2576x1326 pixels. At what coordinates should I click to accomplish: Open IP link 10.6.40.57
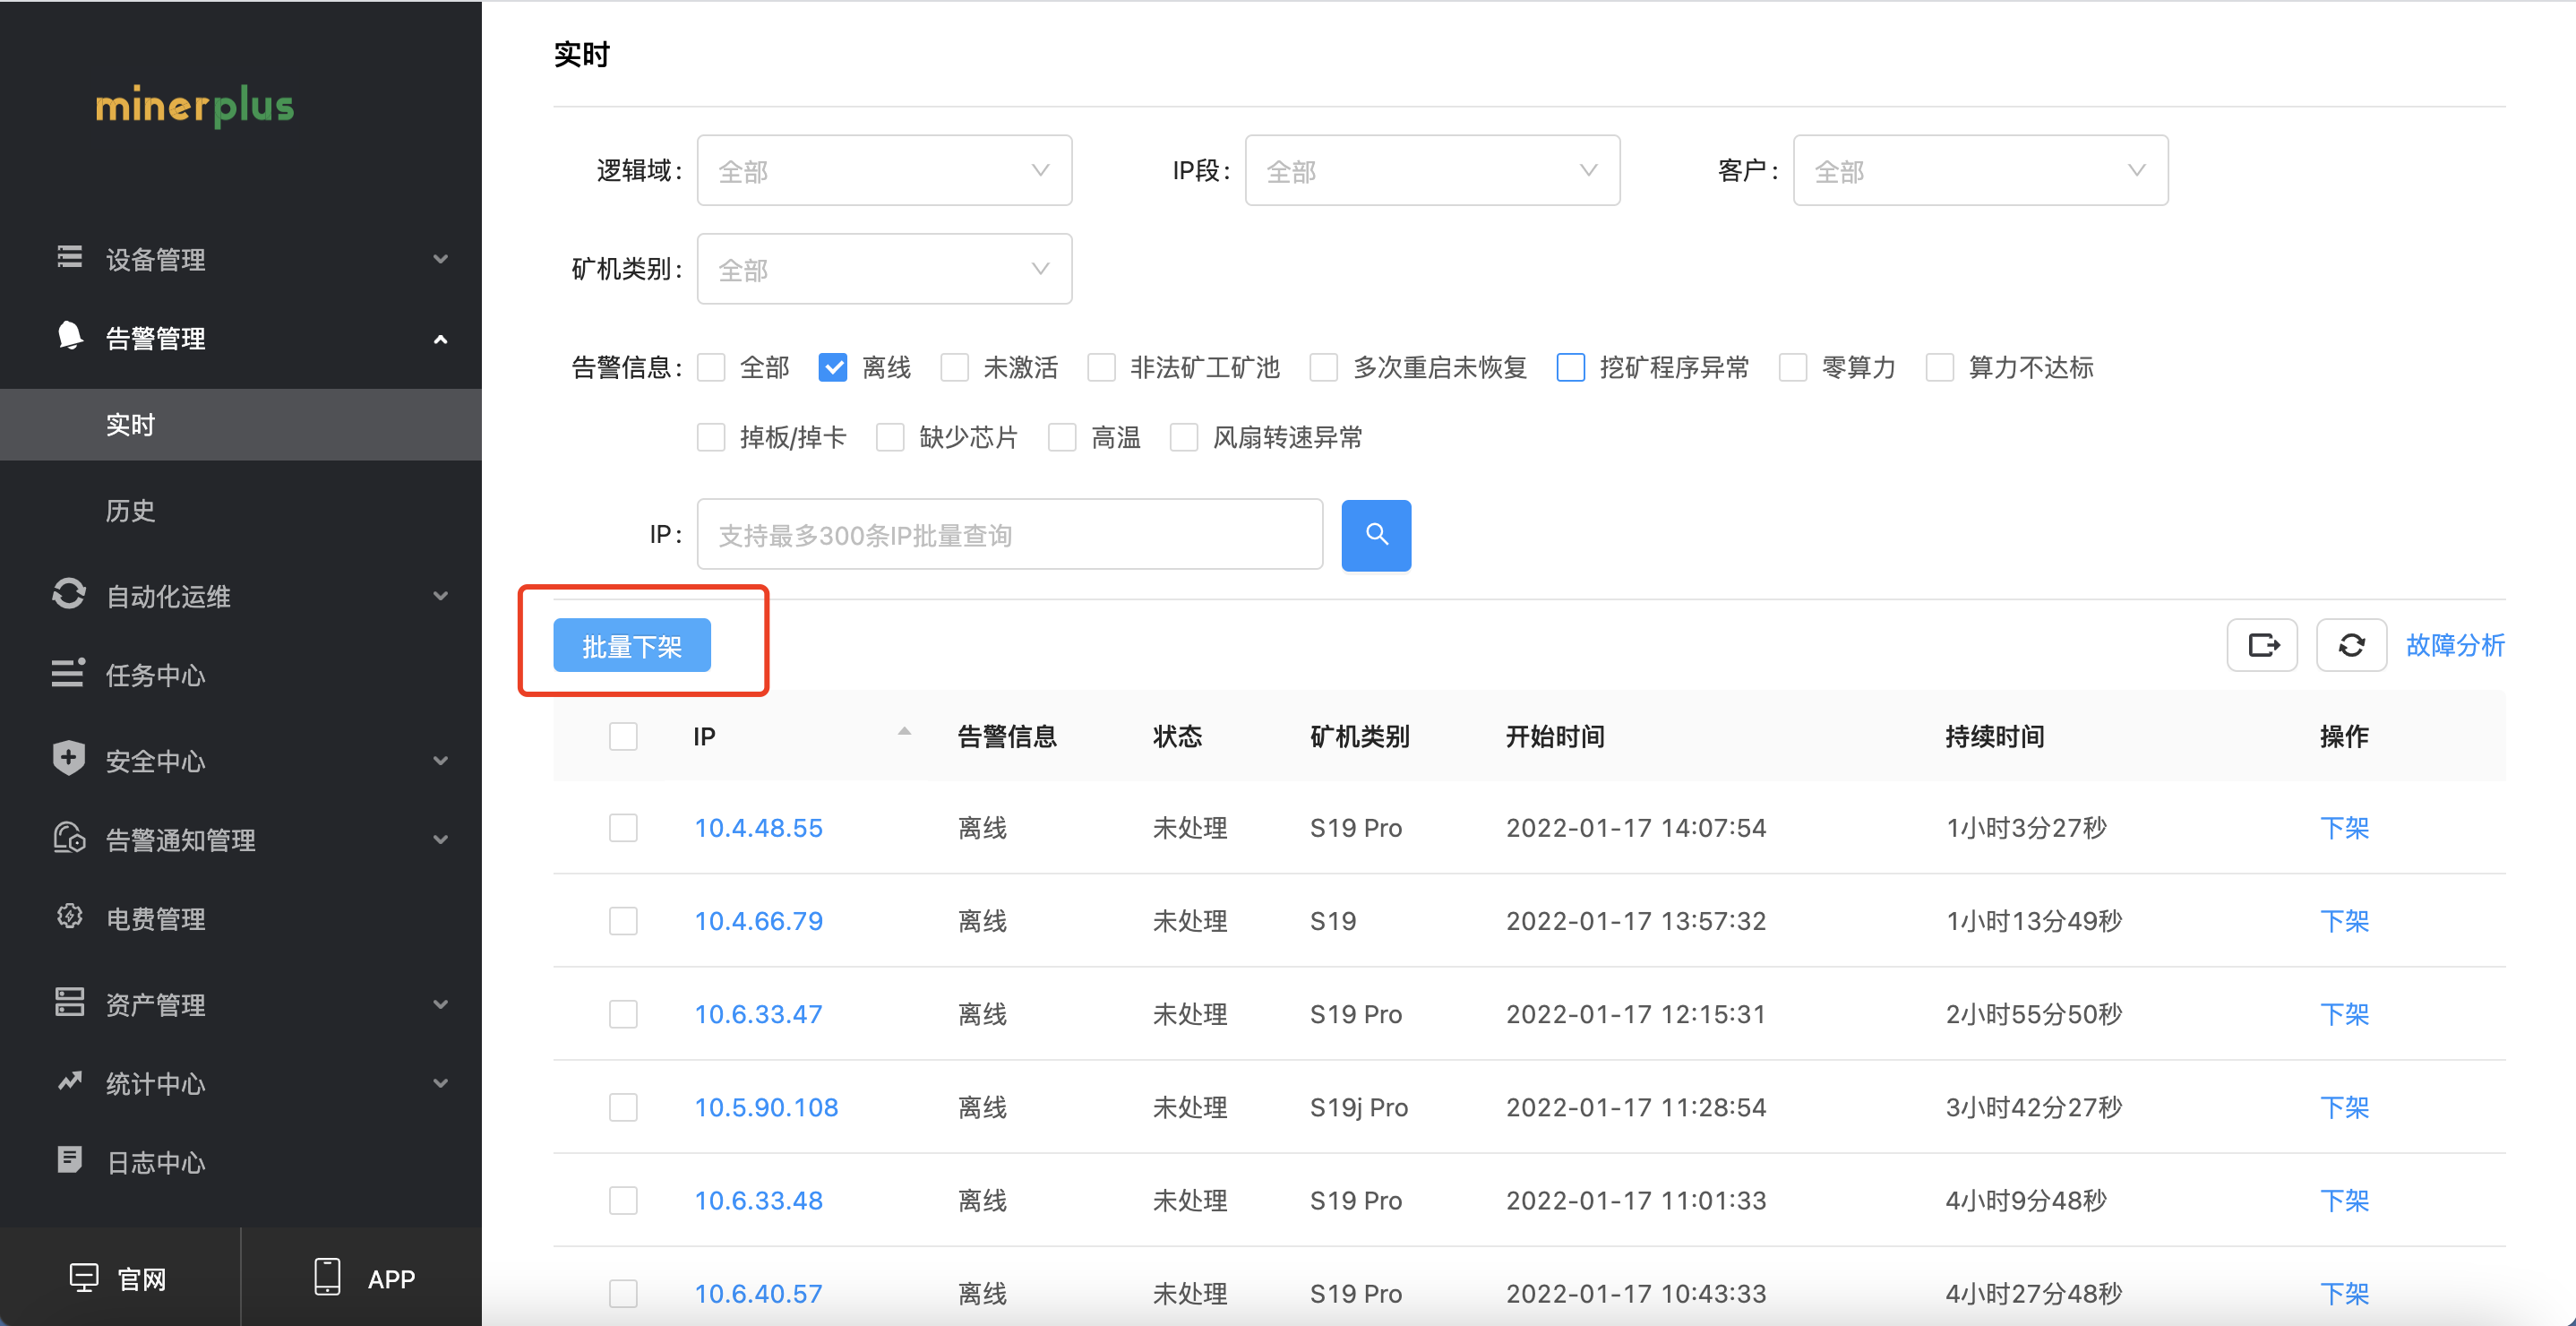[758, 1293]
